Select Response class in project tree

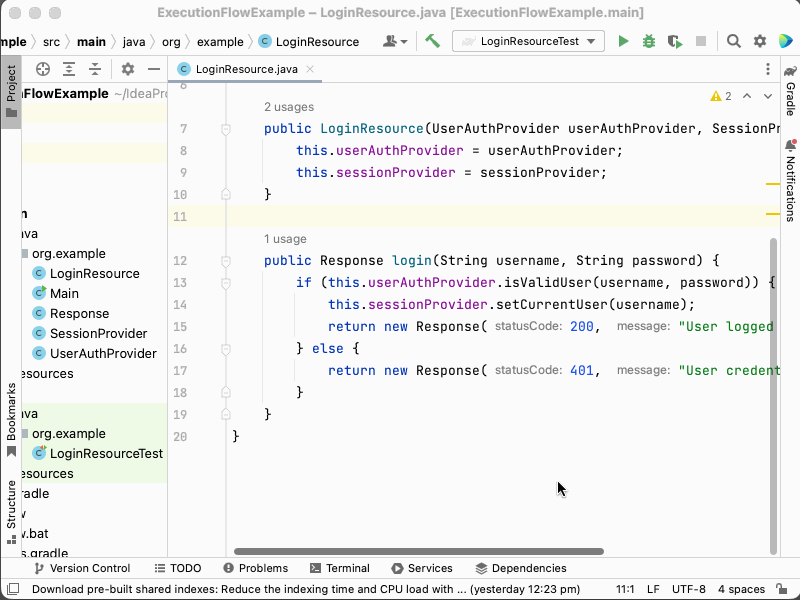(71, 313)
